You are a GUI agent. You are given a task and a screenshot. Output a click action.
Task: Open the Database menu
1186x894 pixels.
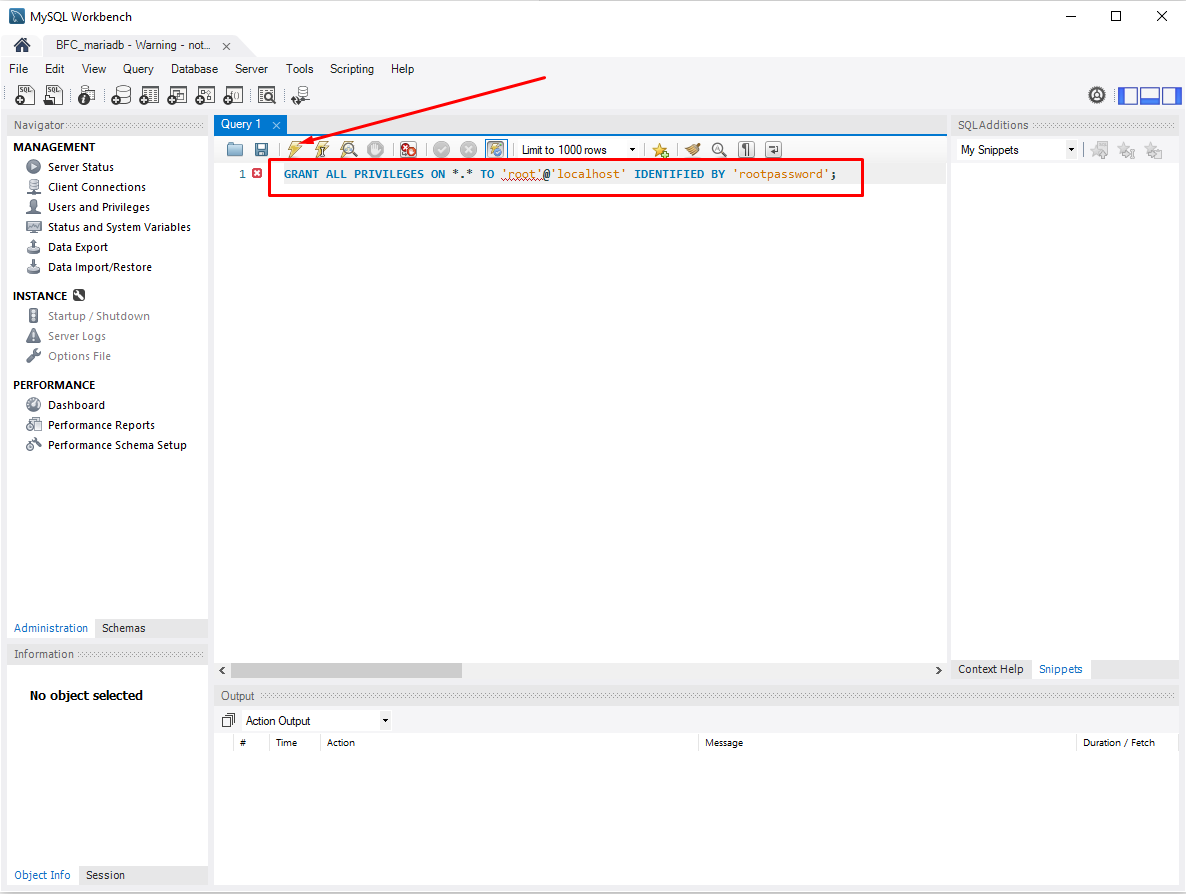[x=194, y=69]
